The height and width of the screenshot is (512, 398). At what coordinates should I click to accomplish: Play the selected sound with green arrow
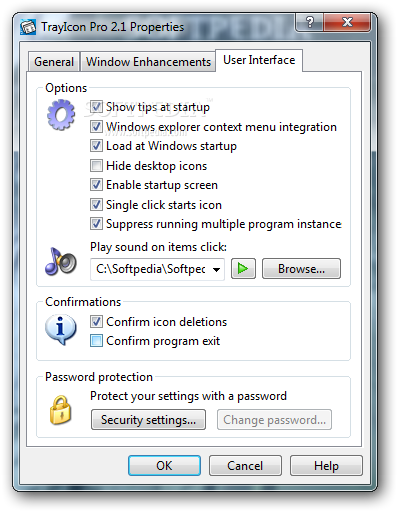[243, 268]
